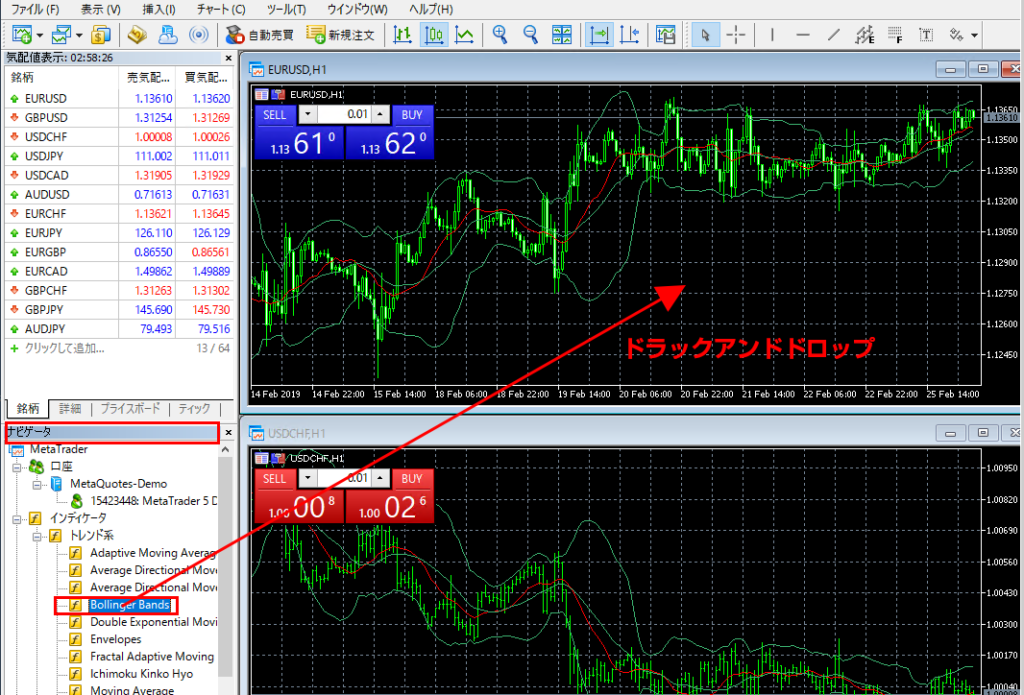Toggle the chart shift button
The width and height of the screenshot is (1024, 695).
pyautogui.click(x=629, y=35)
